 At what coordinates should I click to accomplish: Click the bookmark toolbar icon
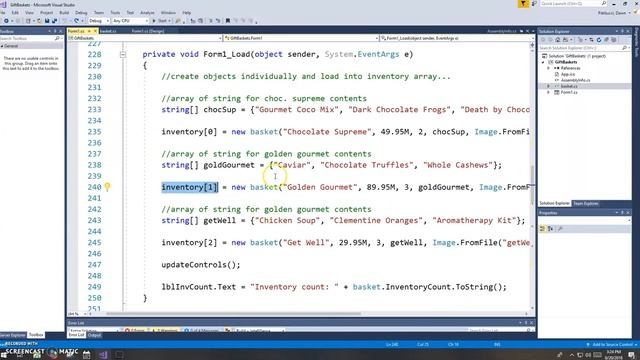point(228,21)
